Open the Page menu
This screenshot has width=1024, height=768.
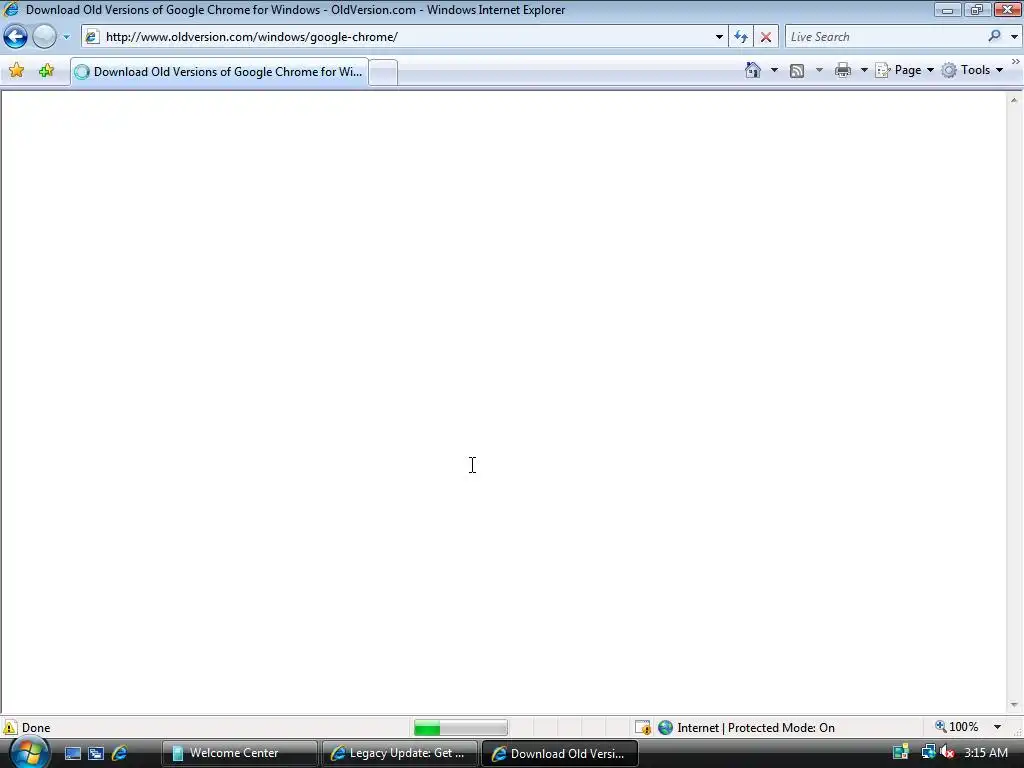click(904, 70)
